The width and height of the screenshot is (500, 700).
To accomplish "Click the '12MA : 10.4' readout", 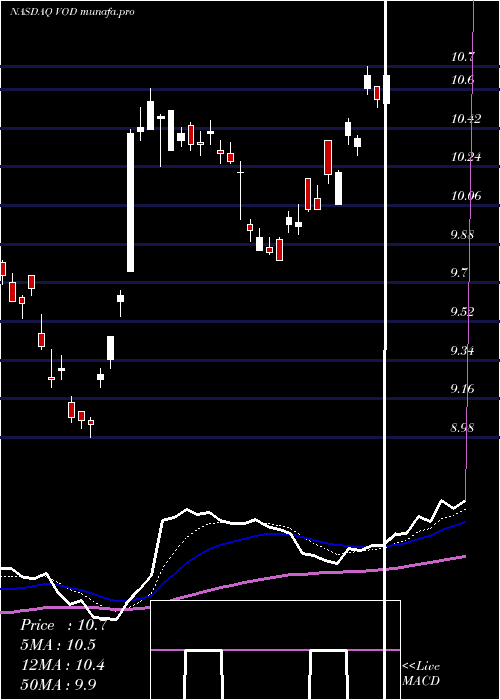I will [x=62, y=665].
